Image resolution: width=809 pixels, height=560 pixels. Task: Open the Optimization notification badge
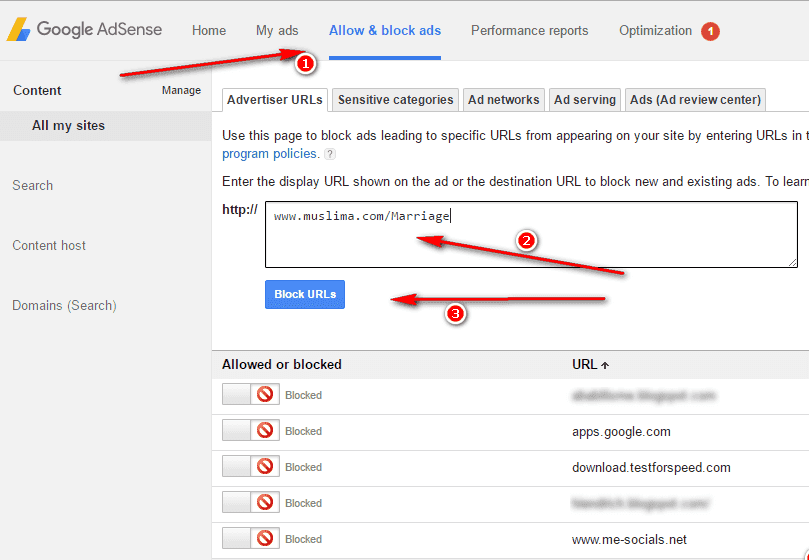coord(710,31)
